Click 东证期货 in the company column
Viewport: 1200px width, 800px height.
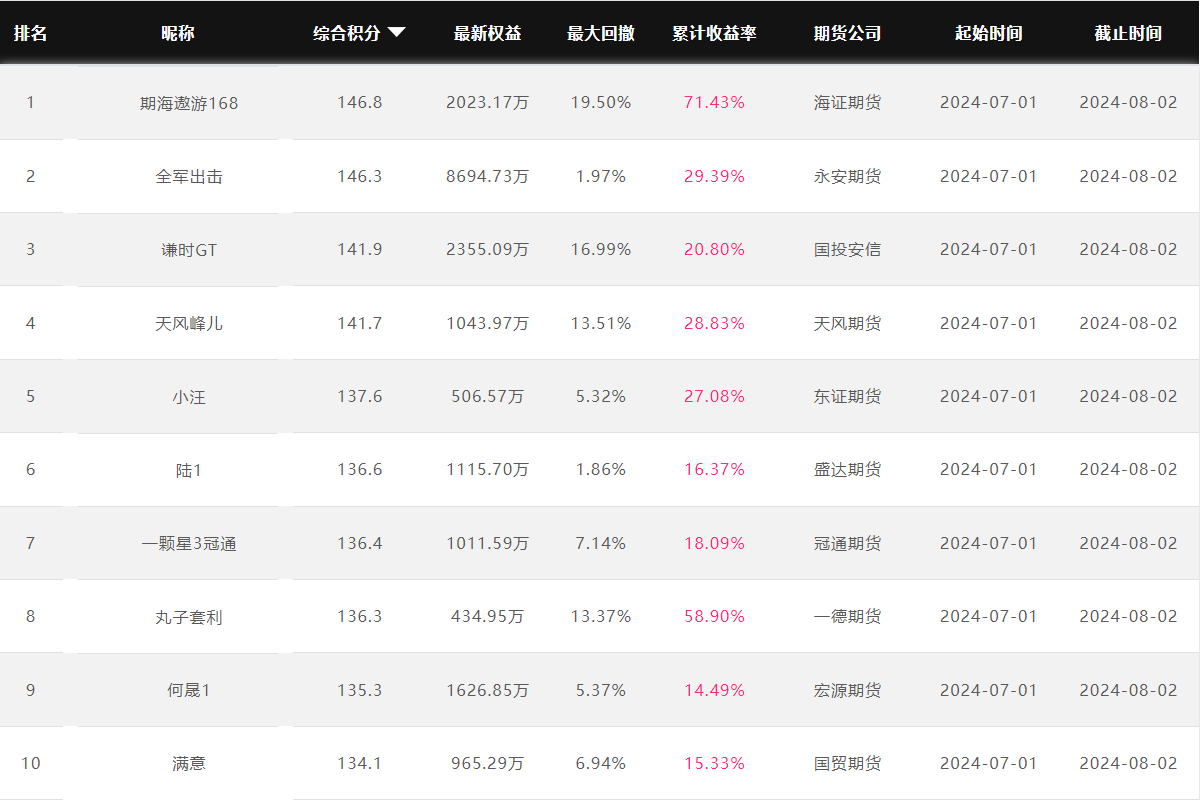click(x=847, y=396)
